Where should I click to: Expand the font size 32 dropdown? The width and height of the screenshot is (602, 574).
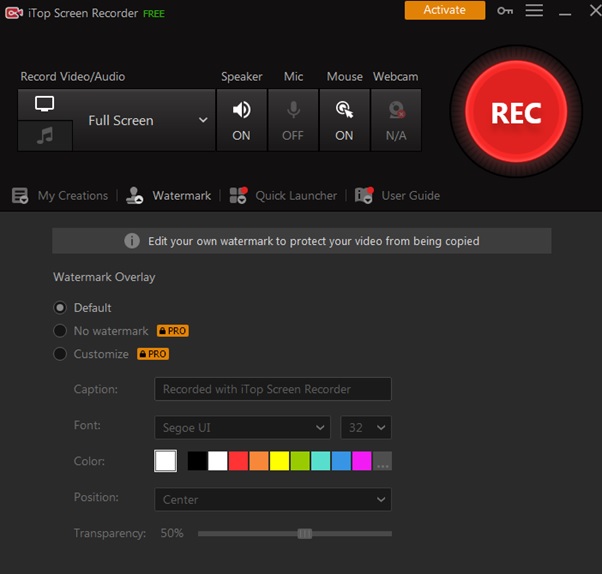(366, 427)
